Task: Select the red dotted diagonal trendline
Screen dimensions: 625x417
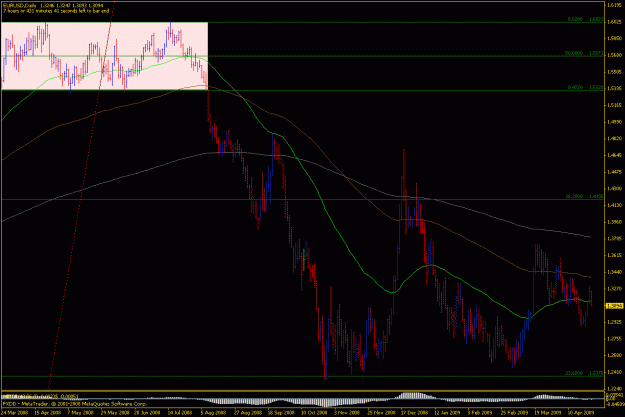Action: tap(82, 194)
